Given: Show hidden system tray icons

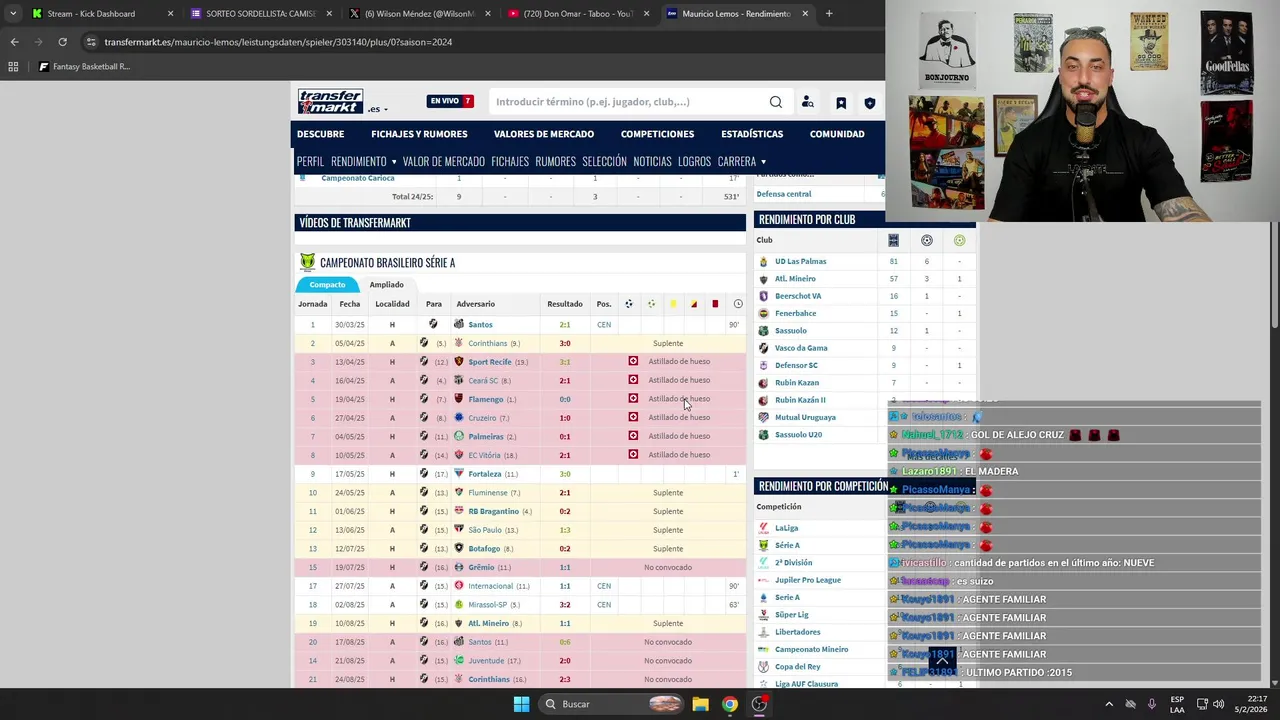Looking at the screenshot, I should tap(1108, 704).
